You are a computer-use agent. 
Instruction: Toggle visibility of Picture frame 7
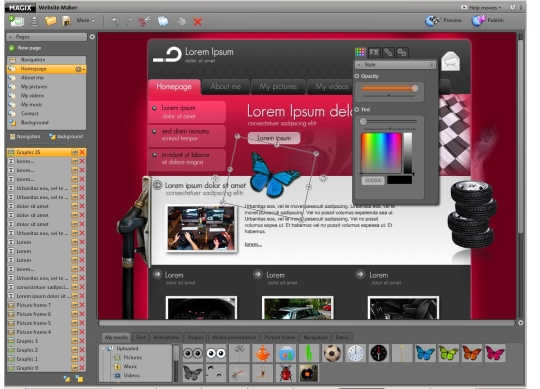click(x=74, y=305)
